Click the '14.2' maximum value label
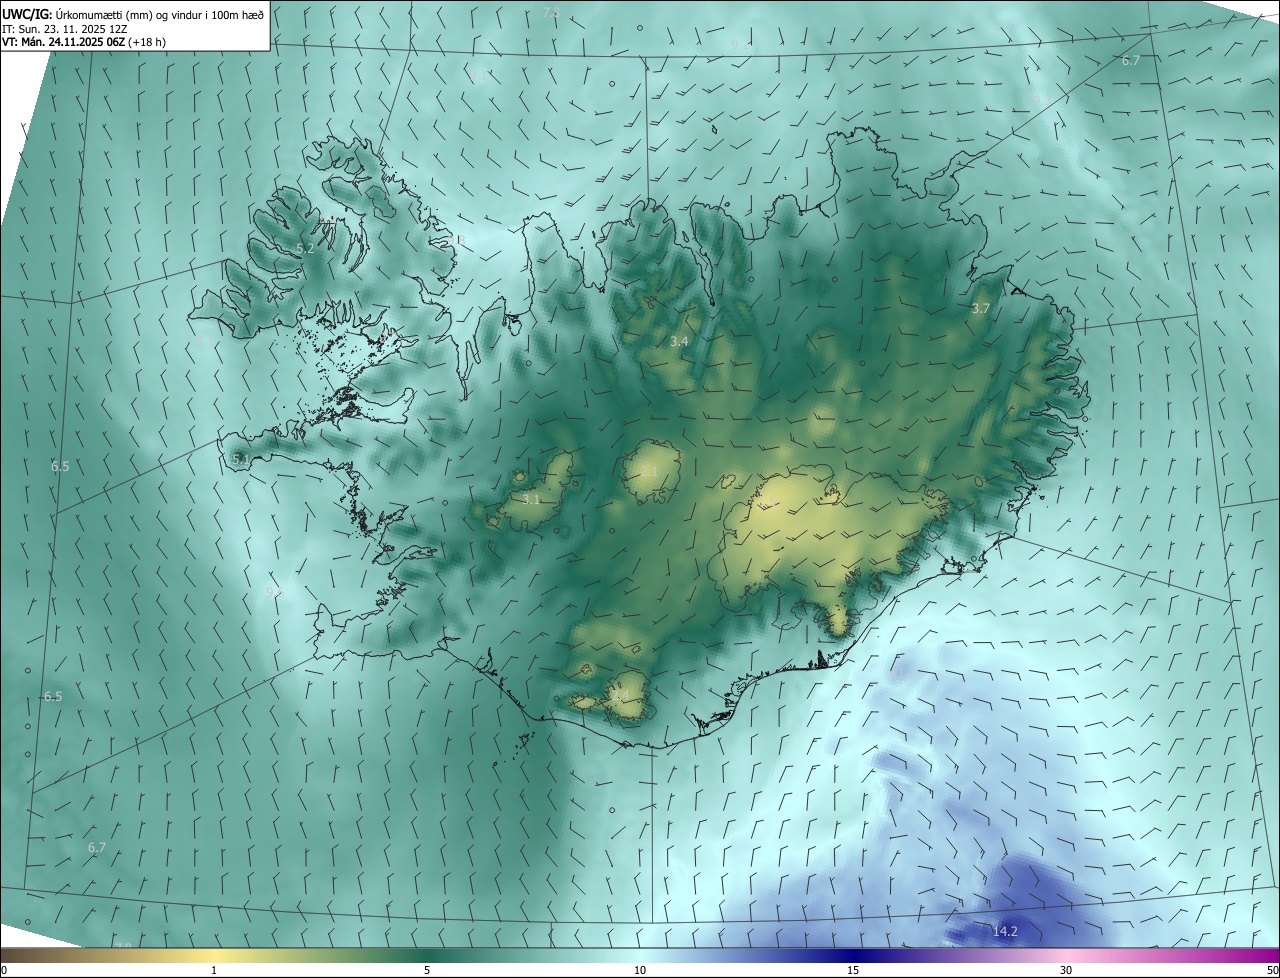The image size is (1280, 978). pos(1005,931)
